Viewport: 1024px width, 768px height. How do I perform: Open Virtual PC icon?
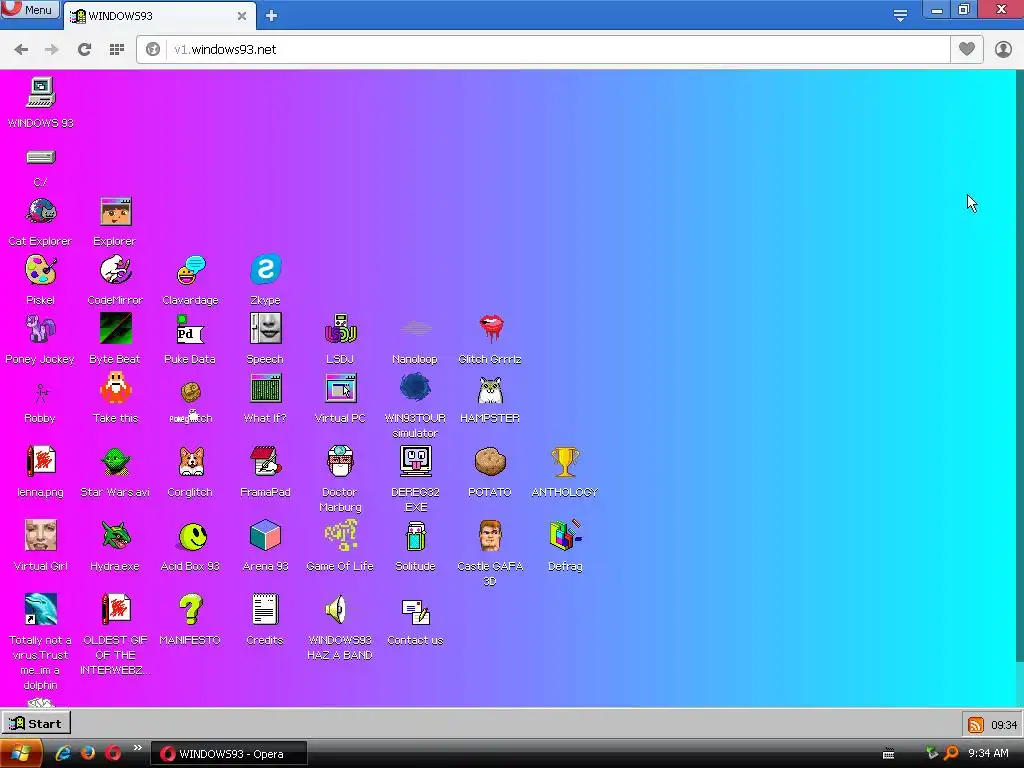point(340,388)
